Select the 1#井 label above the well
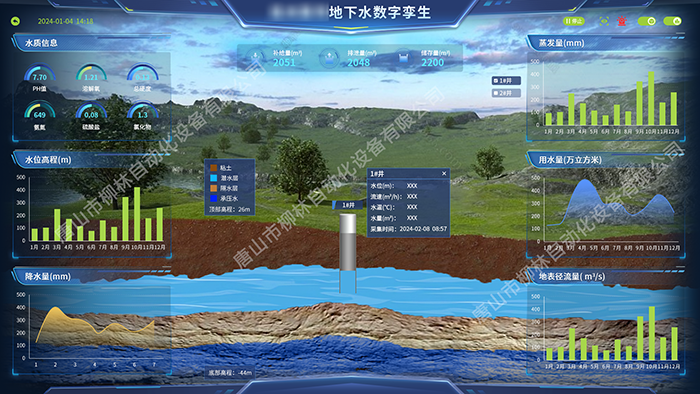Viewport: 700px width, 394px height. point(348,205)
